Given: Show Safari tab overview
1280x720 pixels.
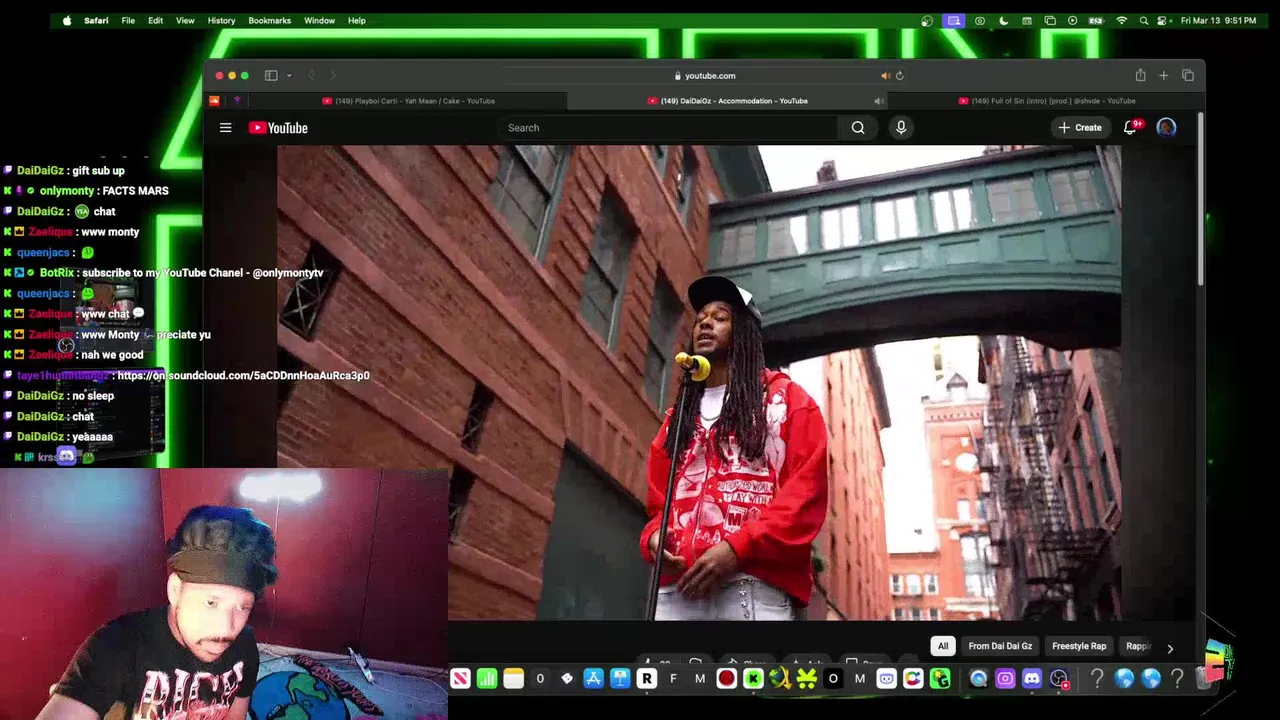Looking at the screenshot, I should [x=1188, y=76].
